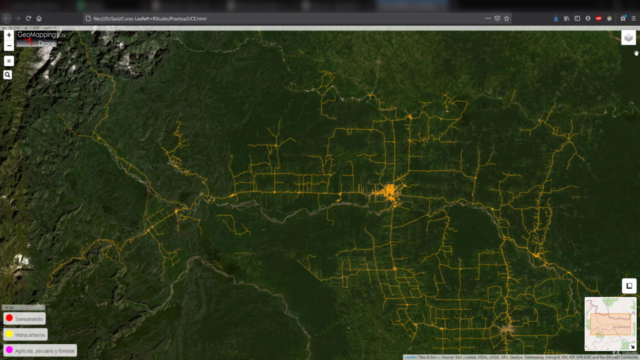
Task: Click the colorful round extension icon
Action: [609, 18]
